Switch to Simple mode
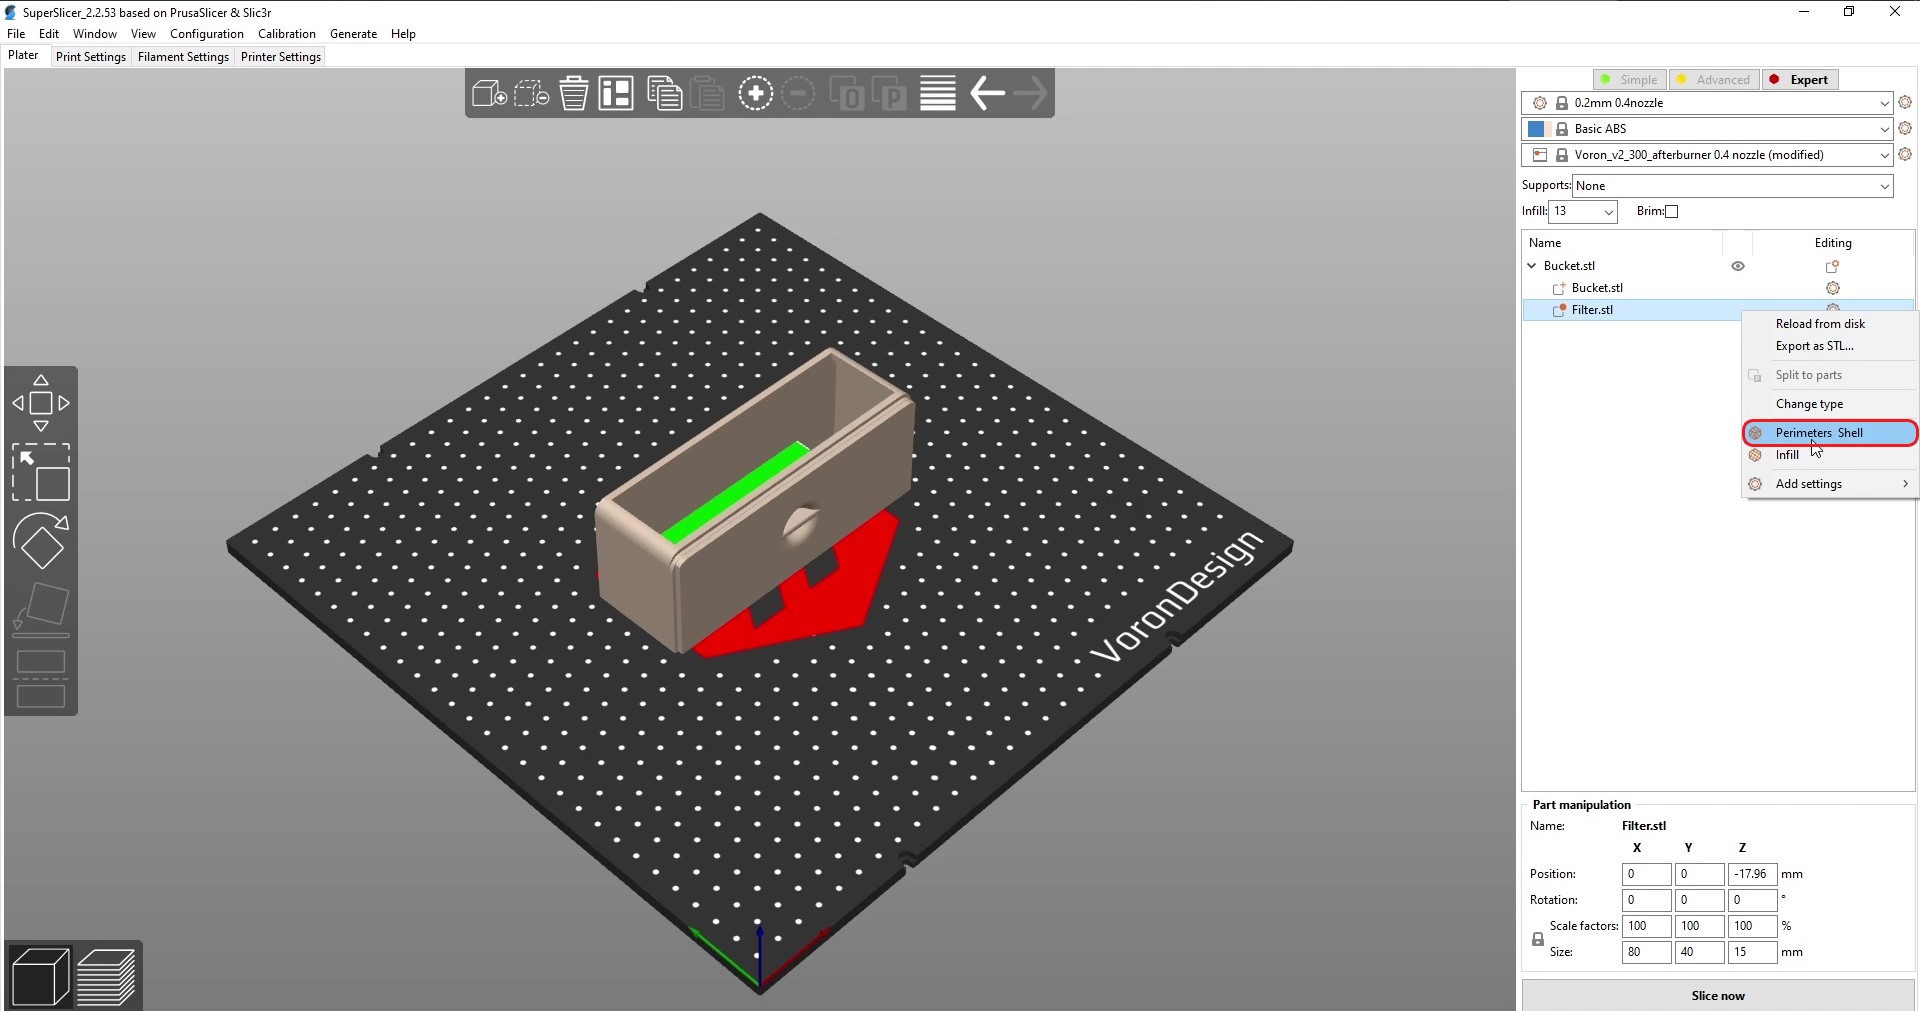The height and width of the screenshot is (1011, 1920). [1629, 80]
